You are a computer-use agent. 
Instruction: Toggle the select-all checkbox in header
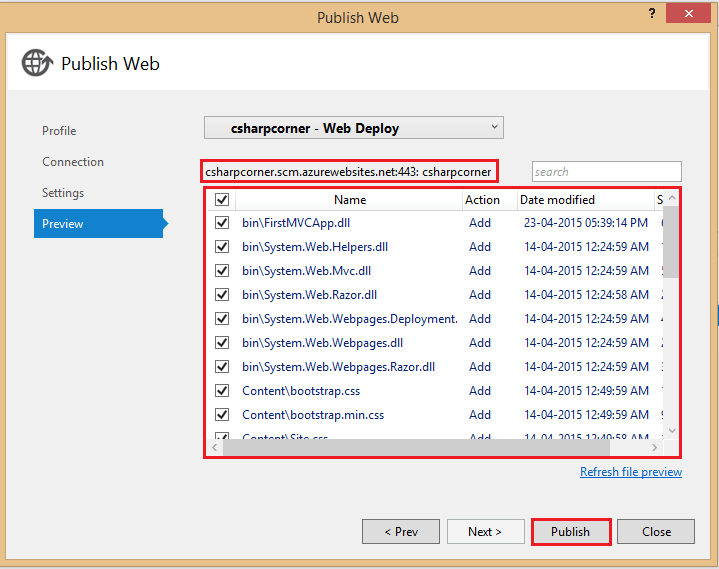(x=222, y=199)
